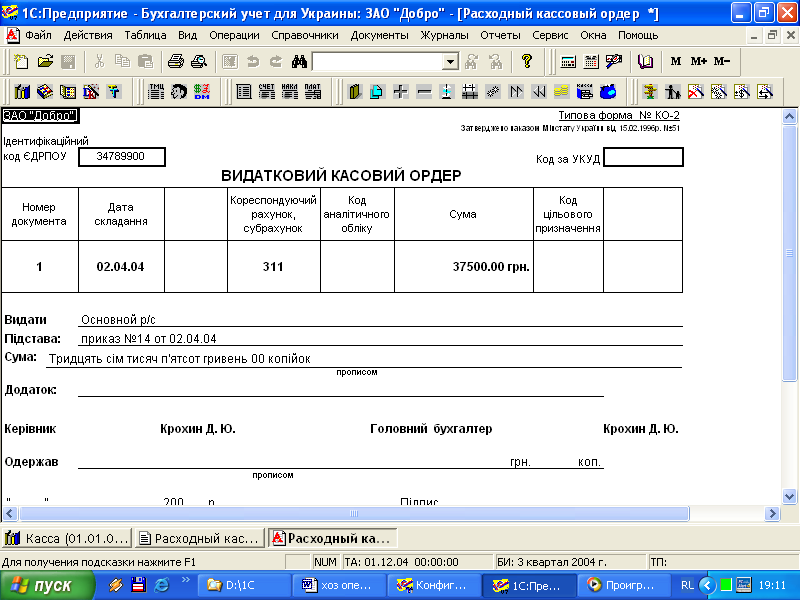The height and width of the screenshot is (600, 800).
Task: Select the account cell 311
Action: [273, 266]
